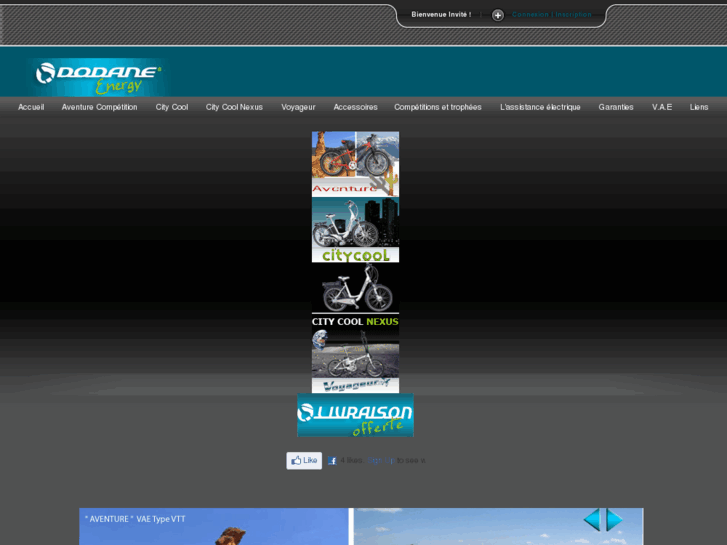Open the V.A.E menu item
The image size is (727, 545).
pos(662,107)
